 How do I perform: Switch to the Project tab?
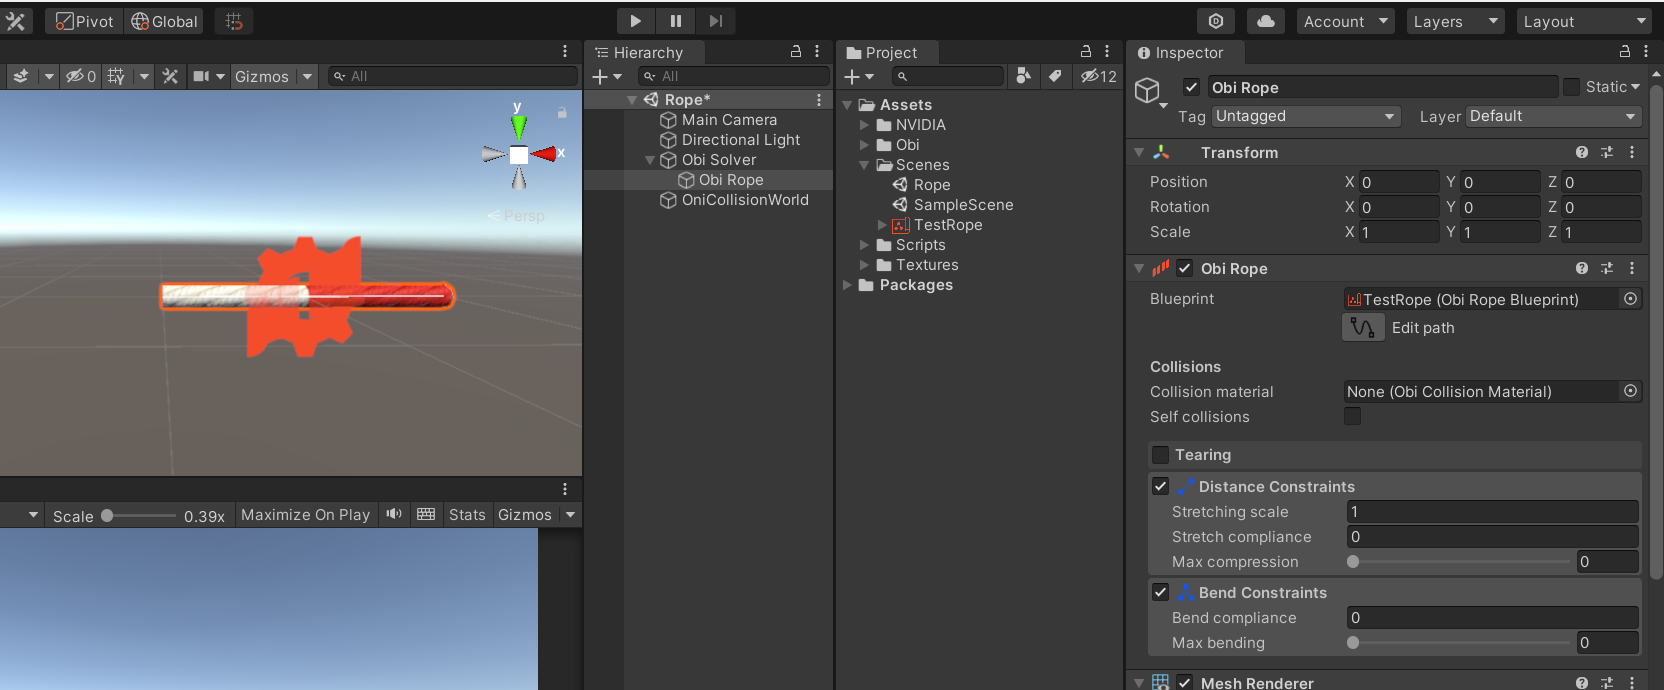pyautogui.click(x=888, y=52)
